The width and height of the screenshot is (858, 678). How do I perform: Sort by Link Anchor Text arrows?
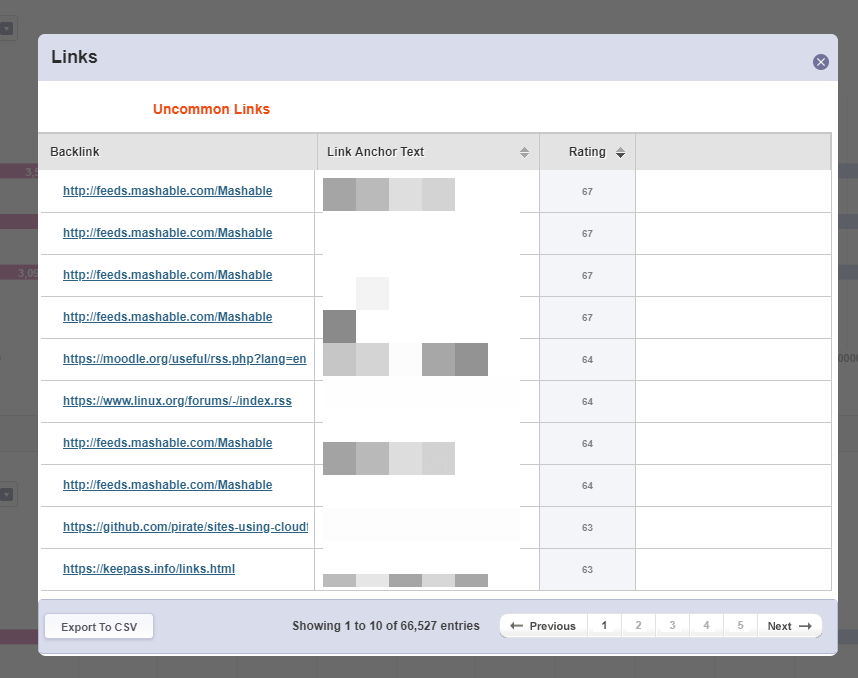point(524,153)
